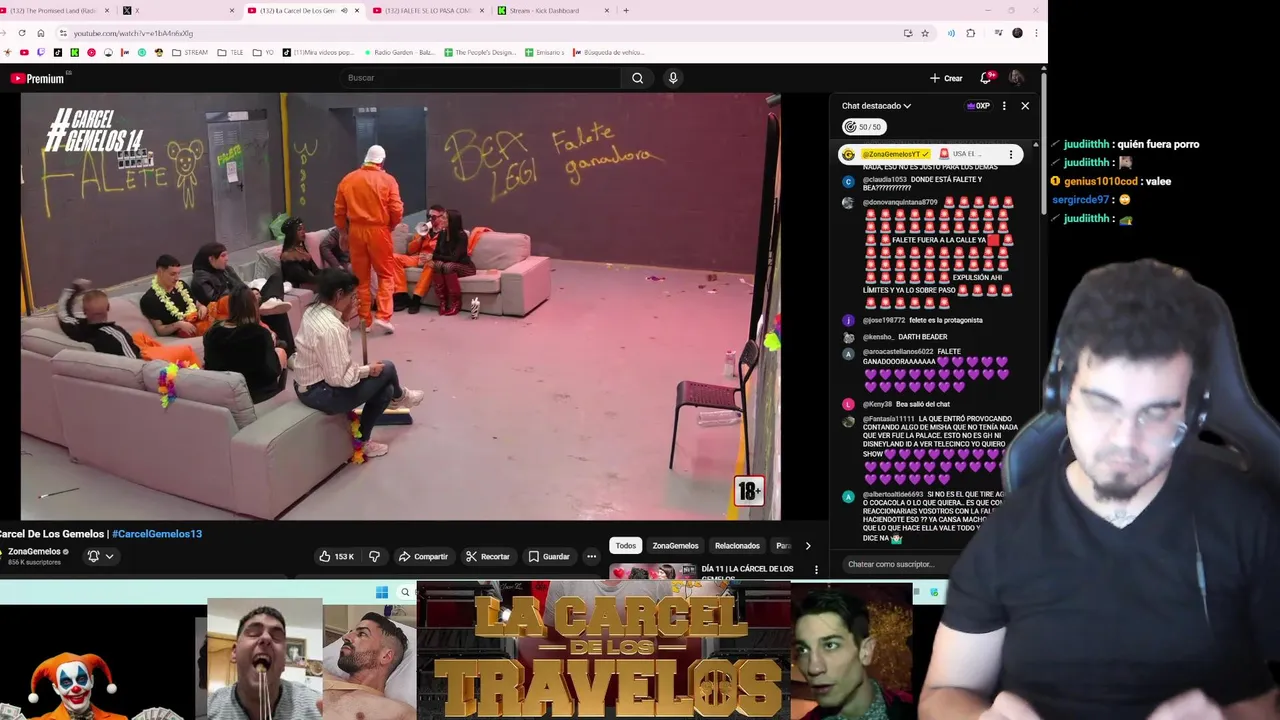Open the YO bookmarks folder
The height and width of the screenshot is (720, 1280).
pyautogui.click(x=263, y=52)
